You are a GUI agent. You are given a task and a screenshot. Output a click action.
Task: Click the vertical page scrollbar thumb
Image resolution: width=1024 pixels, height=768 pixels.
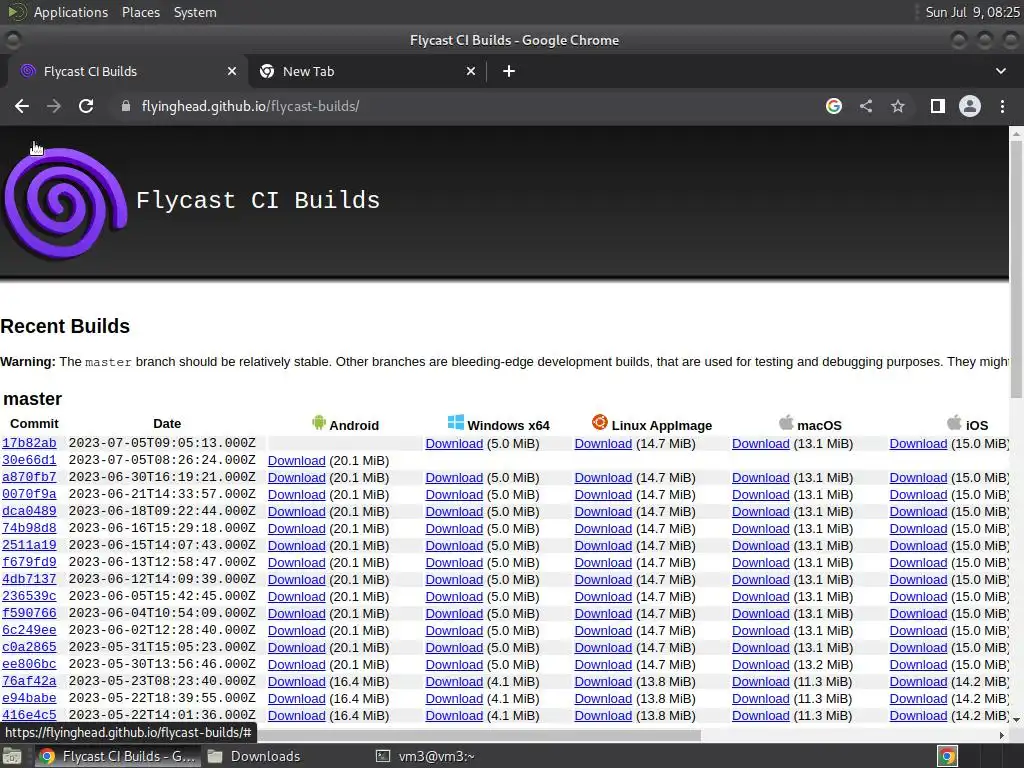tap(1016, 268)
